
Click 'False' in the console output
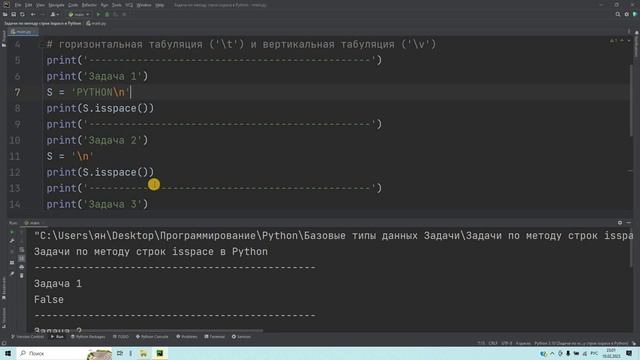49,300
